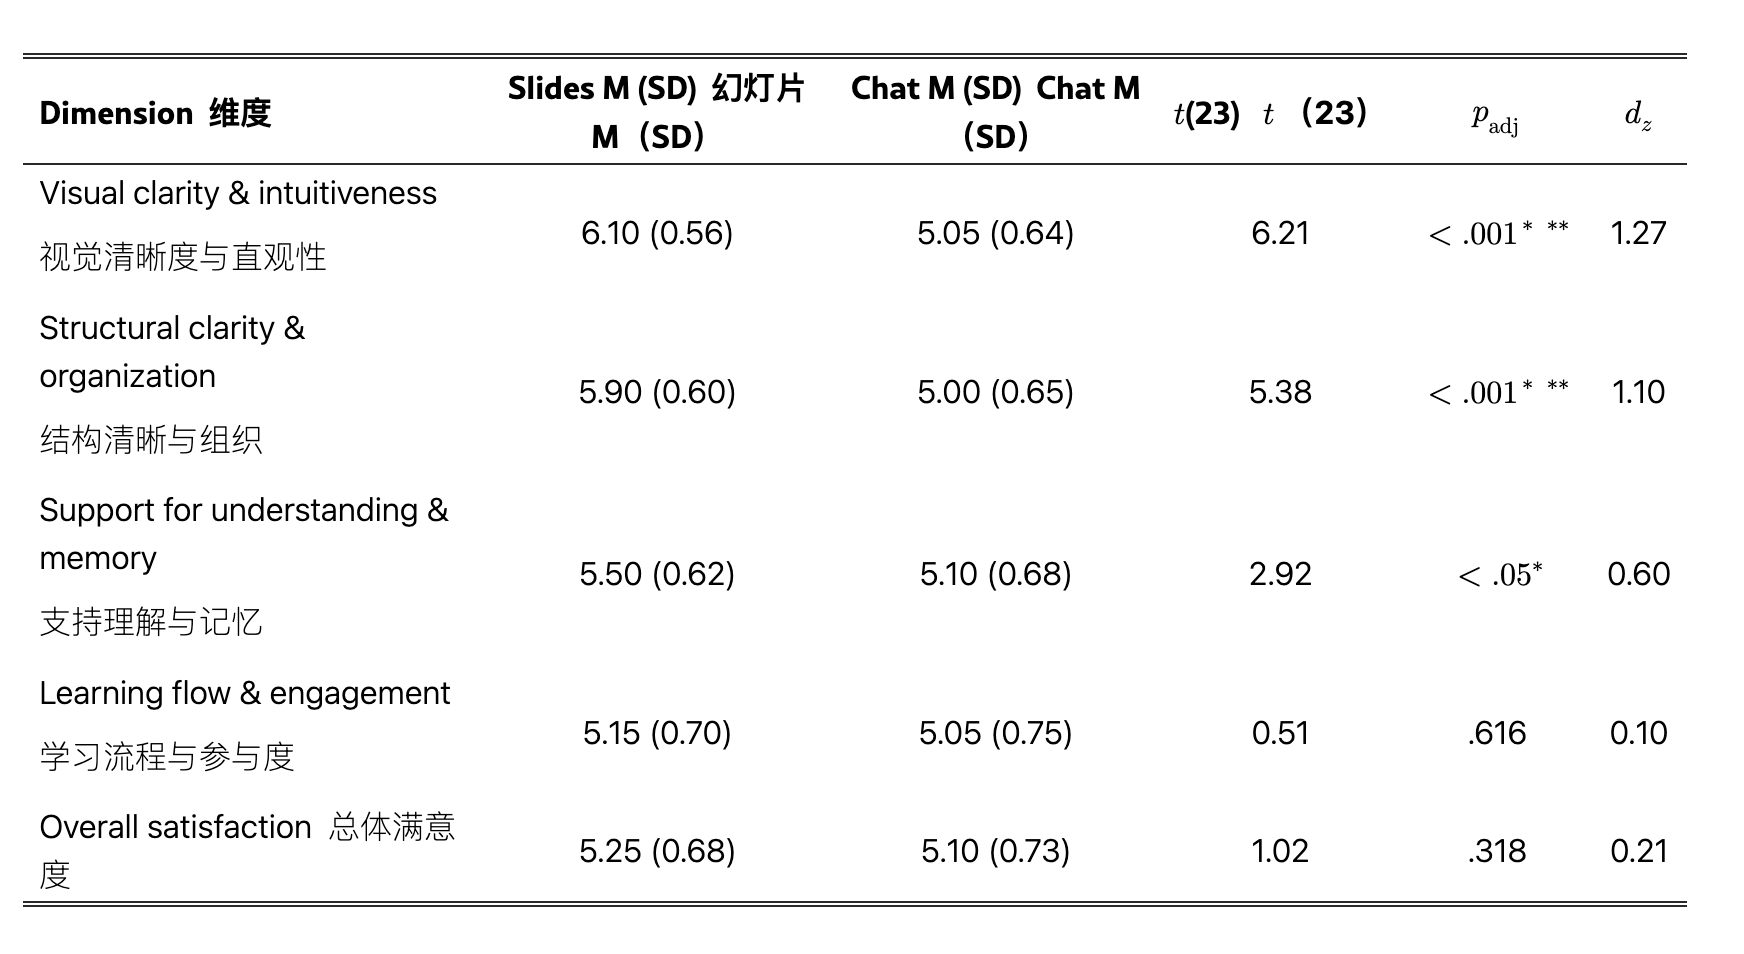The width and height of the screenshot is (1744, 954).
Task: Click the d z column header
Action: tap(1637, 116)
